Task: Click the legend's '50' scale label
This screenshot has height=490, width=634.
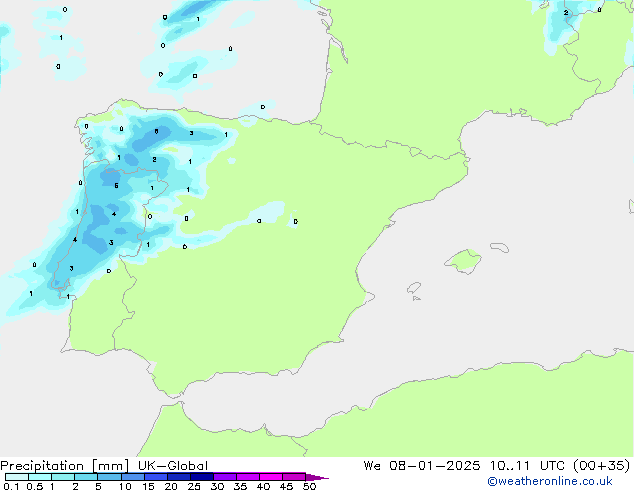Action: pos(309,486)
